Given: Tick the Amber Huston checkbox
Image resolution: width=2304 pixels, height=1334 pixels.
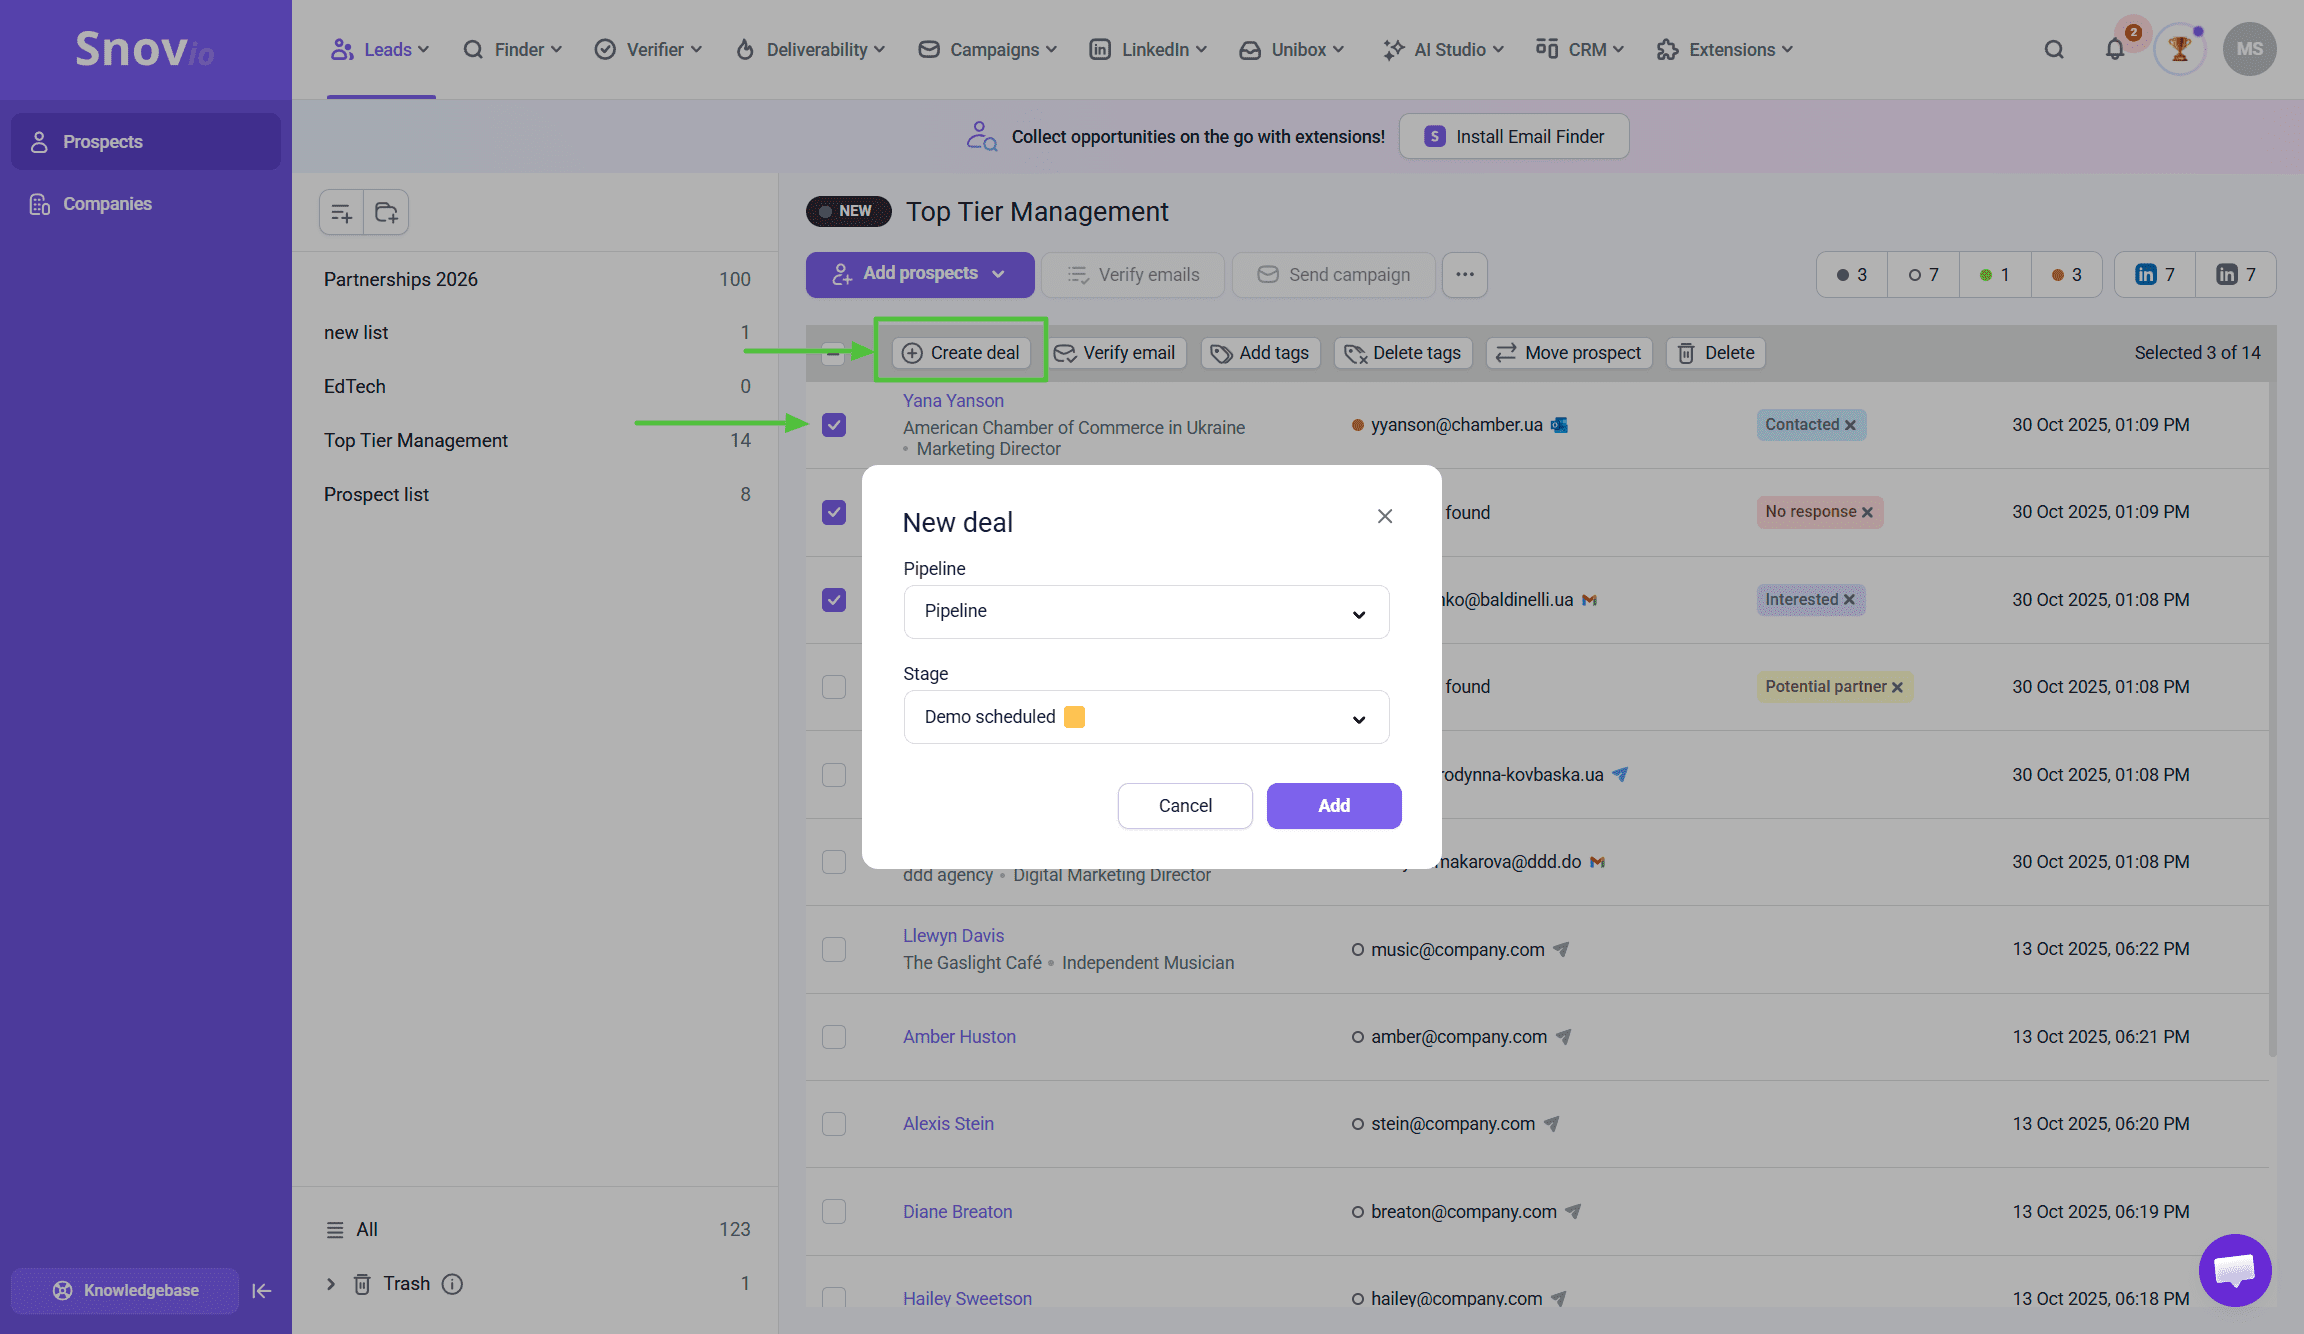Looking at the screenshot, I should (834, 1037).
